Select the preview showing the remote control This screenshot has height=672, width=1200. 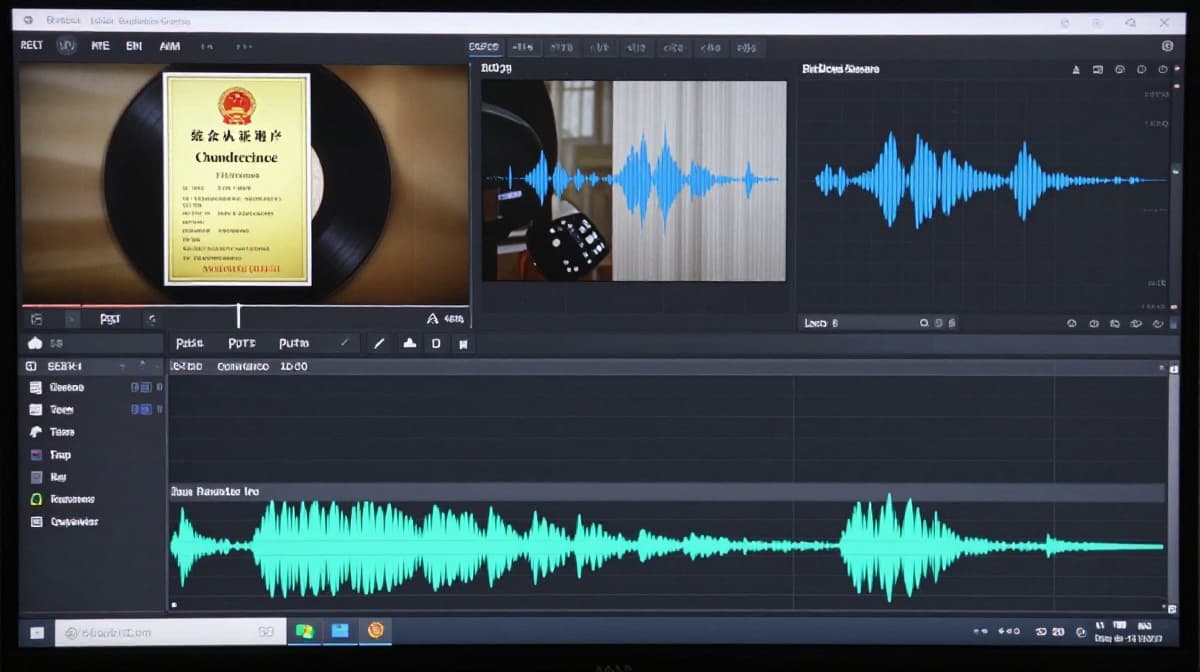pos(633,181)
